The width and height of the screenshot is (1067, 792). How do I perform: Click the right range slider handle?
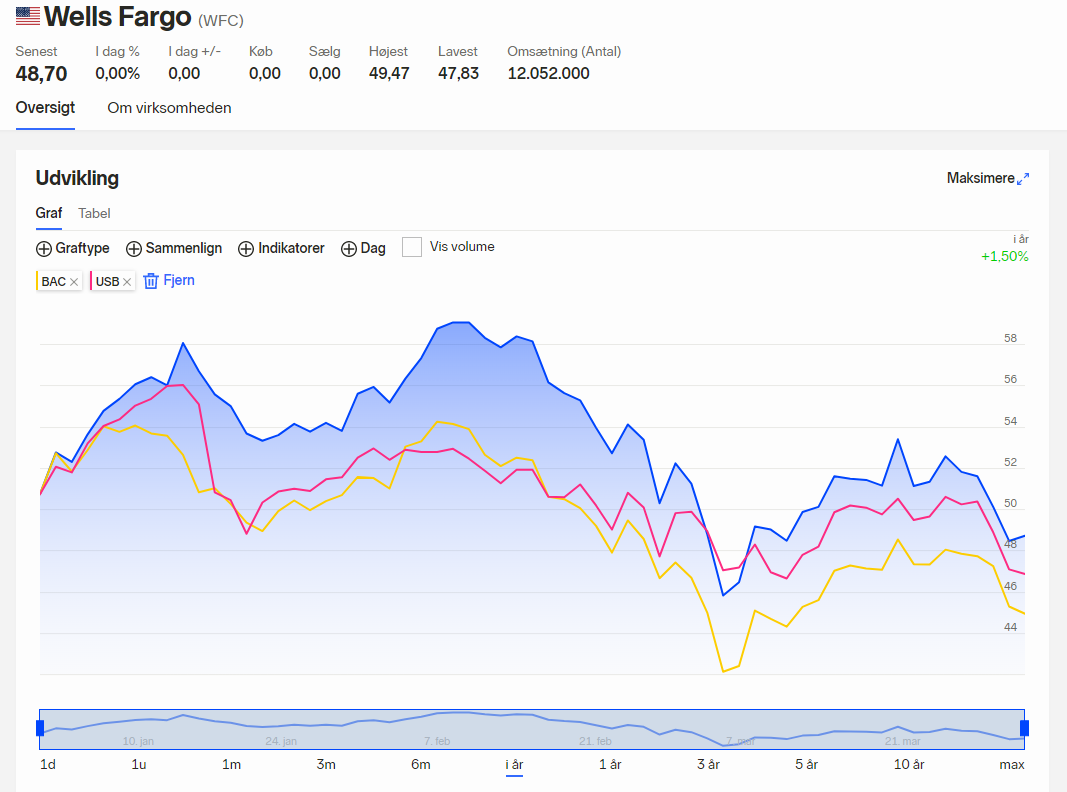1024,728
